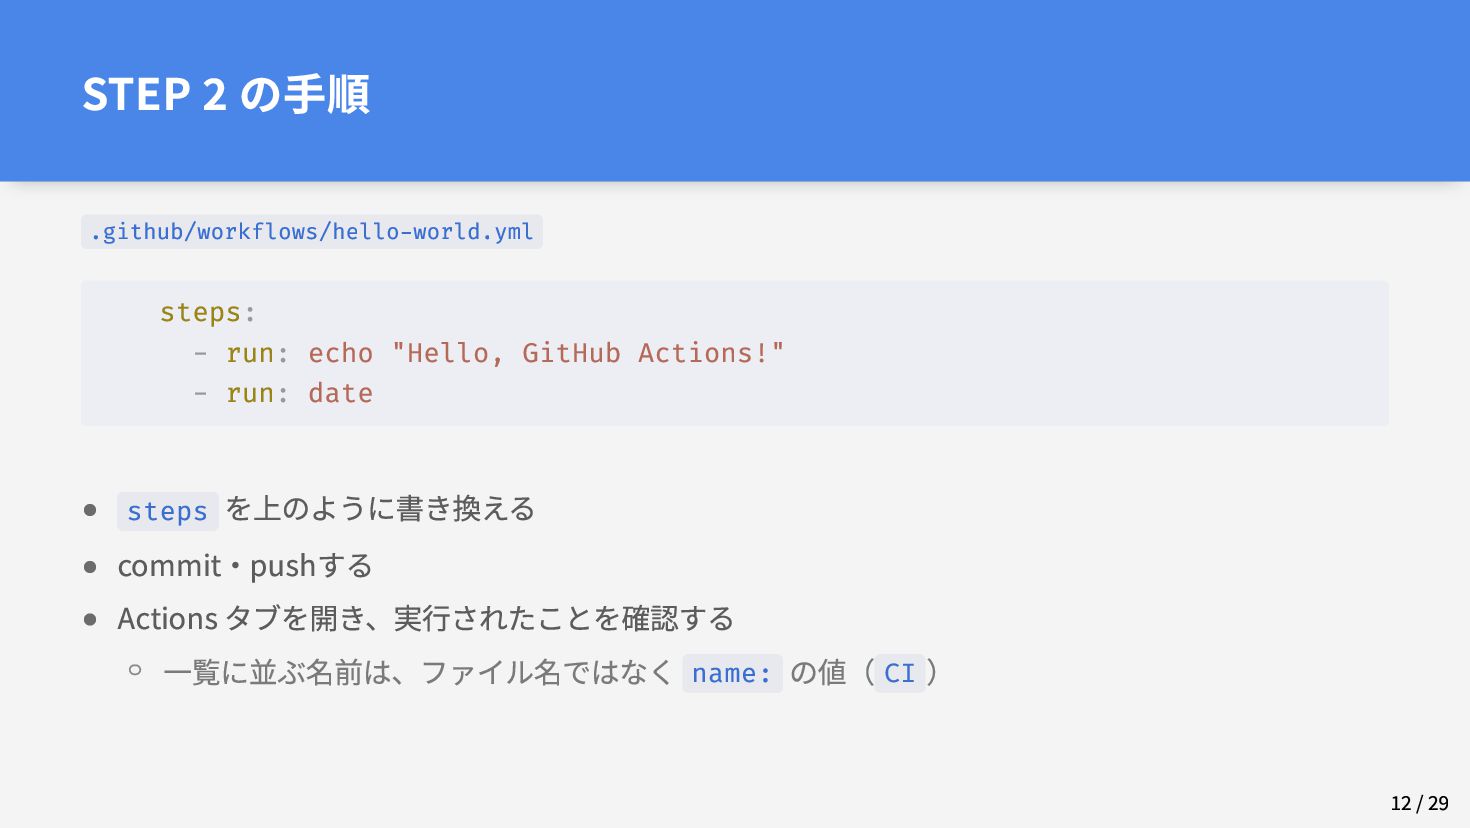The image size is (1470, 828).
Task: Click the first bullet dot before steps
Action: tap(90, 510)
